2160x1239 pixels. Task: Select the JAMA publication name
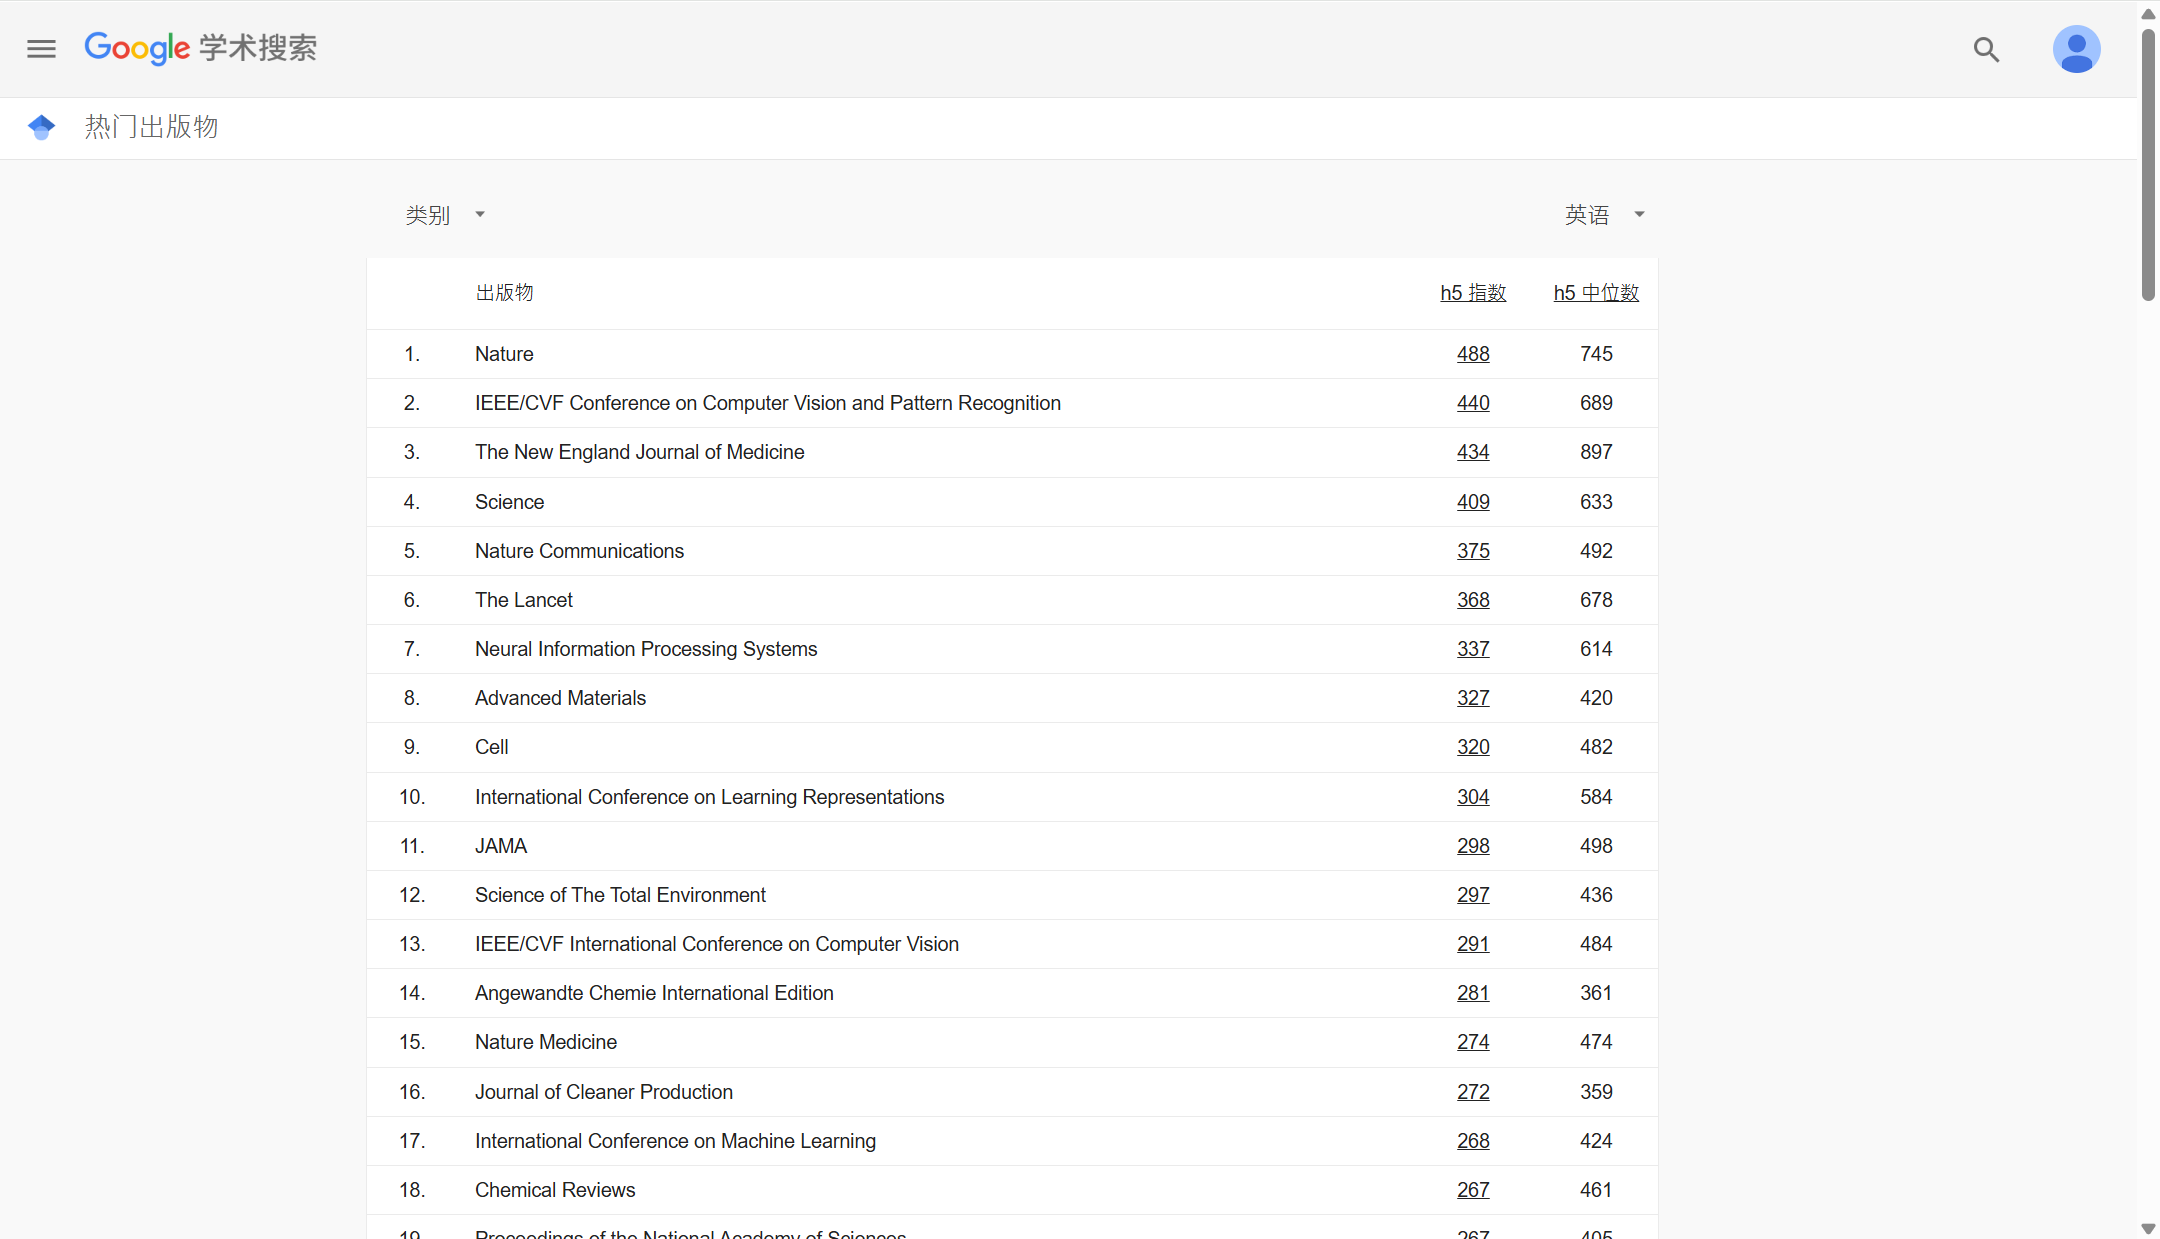point(501,846)
